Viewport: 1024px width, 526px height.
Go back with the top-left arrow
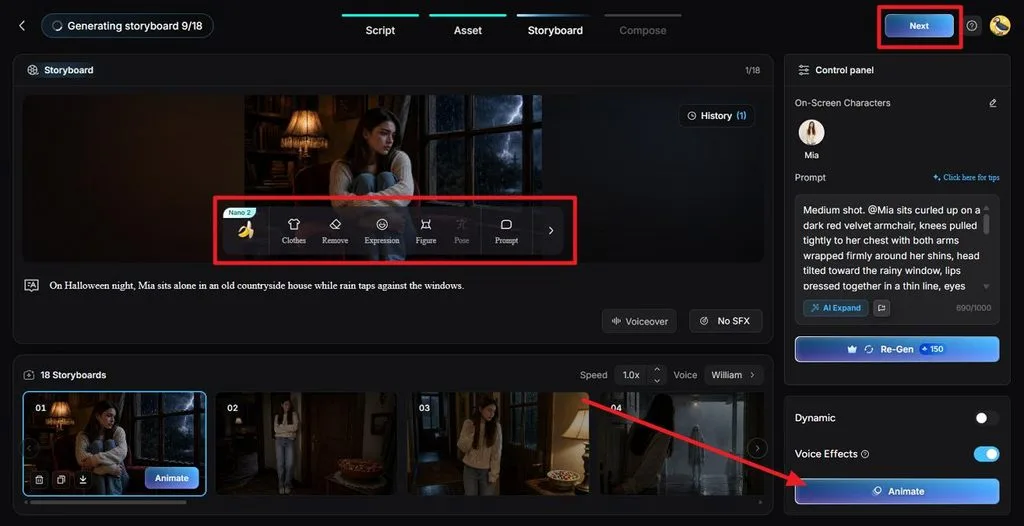pos(22,25)
